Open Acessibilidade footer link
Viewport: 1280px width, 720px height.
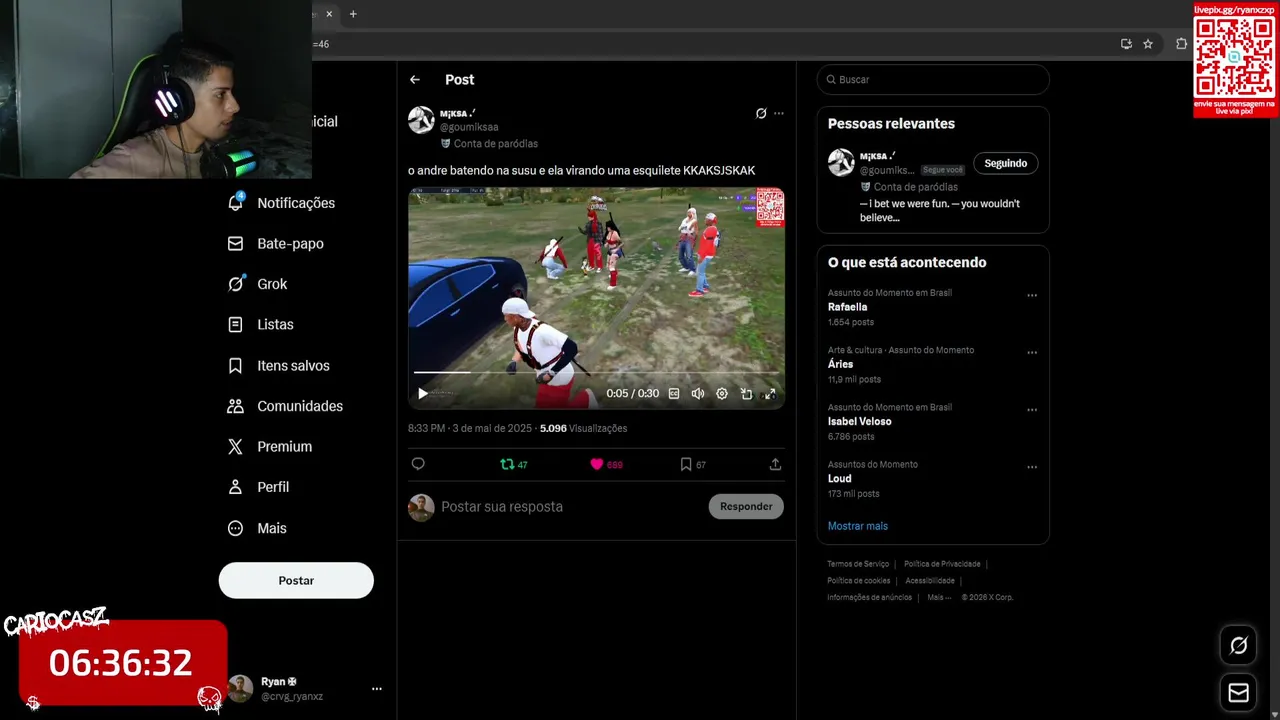(x=930, y=581)
